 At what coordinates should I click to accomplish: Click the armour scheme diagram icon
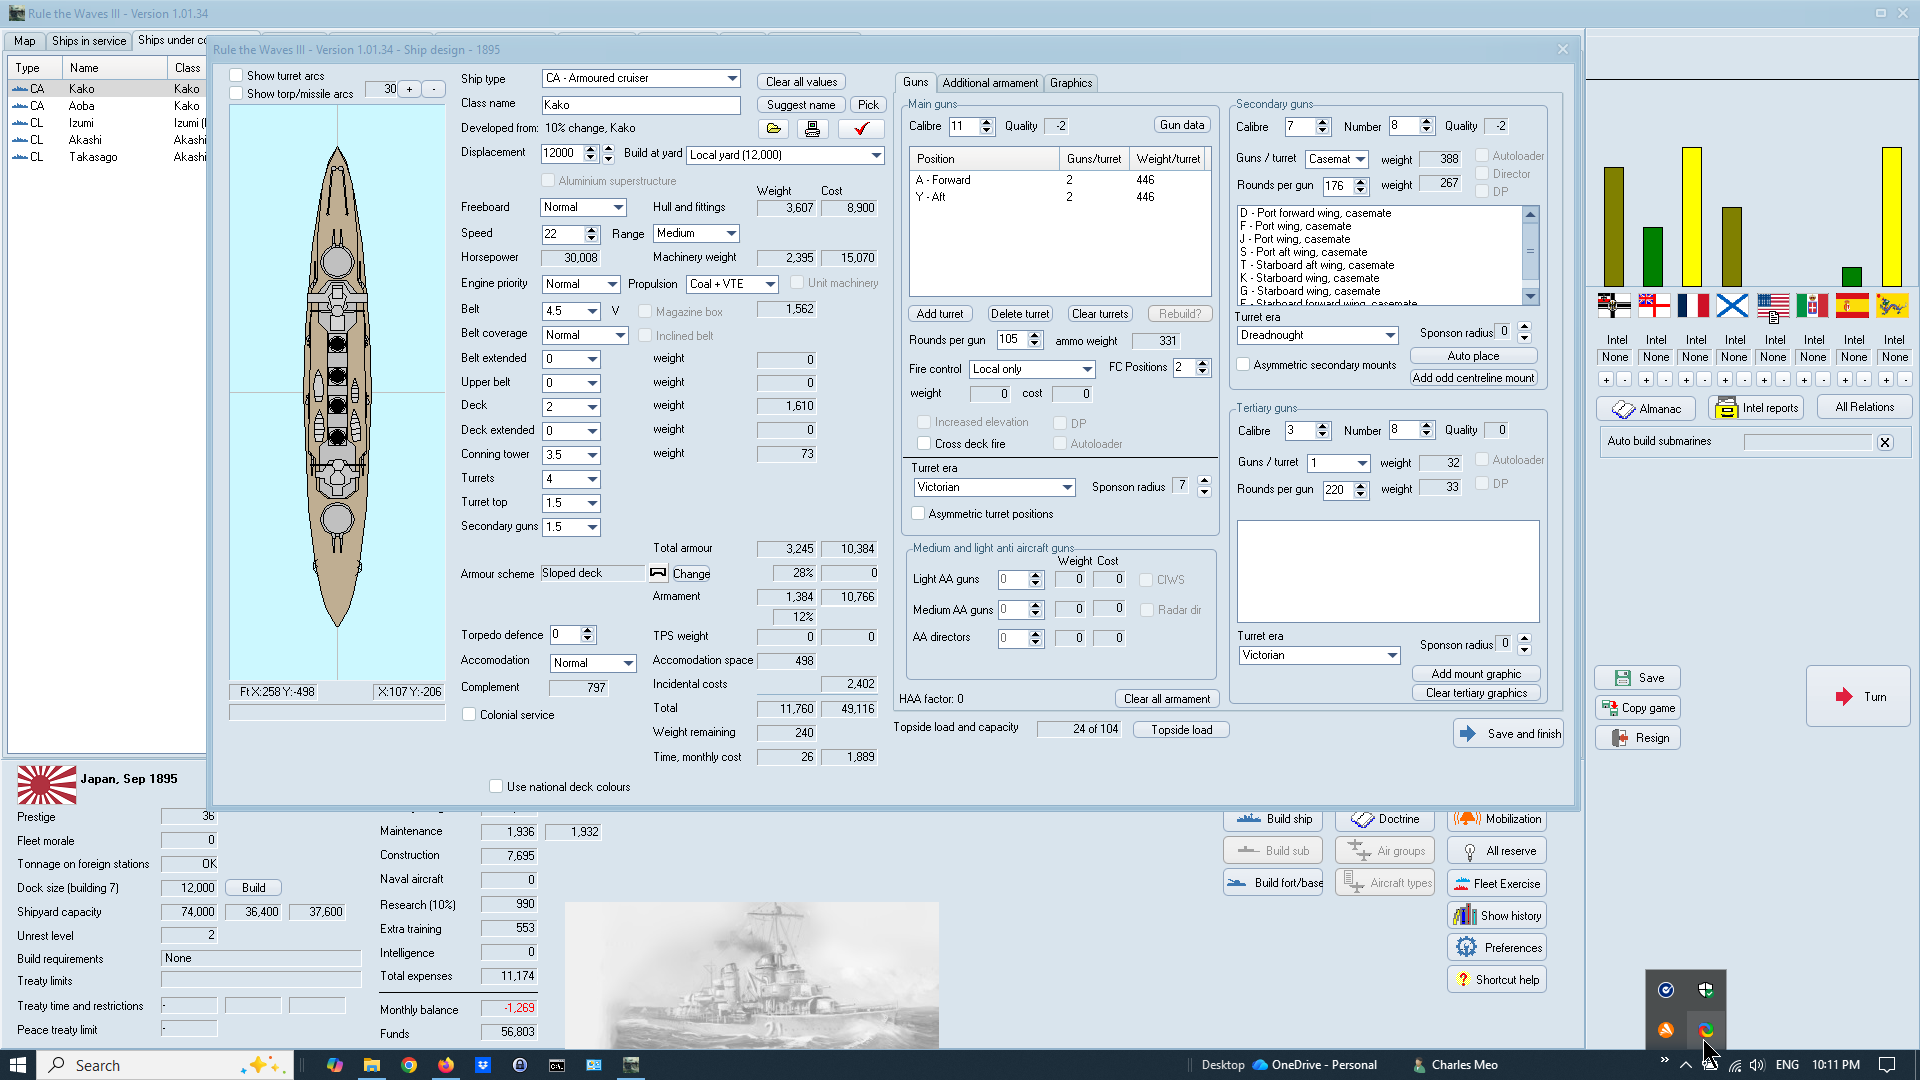(658, 573)
